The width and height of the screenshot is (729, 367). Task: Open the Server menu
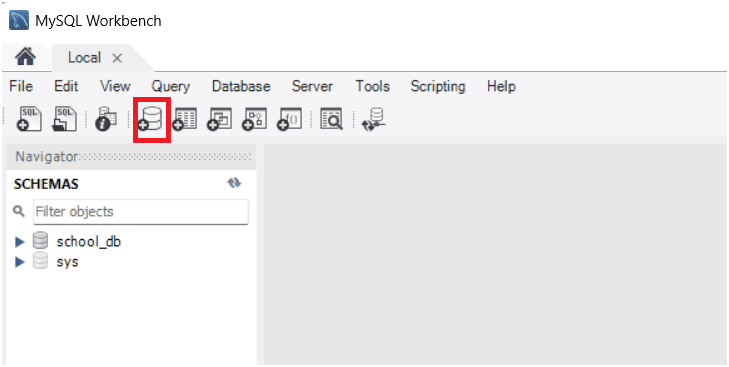pos(312,87)
